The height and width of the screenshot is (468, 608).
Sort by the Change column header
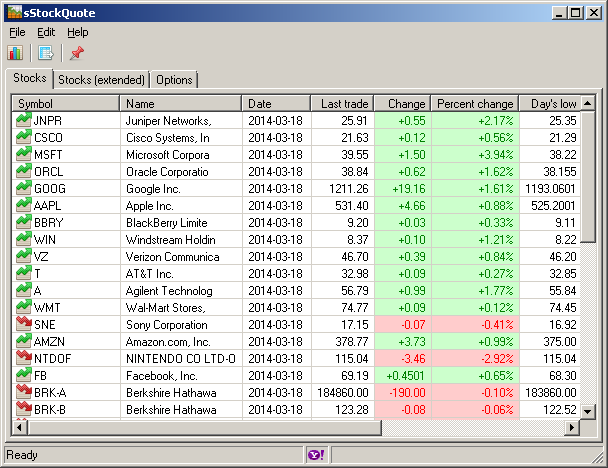[x=402, y=104]
